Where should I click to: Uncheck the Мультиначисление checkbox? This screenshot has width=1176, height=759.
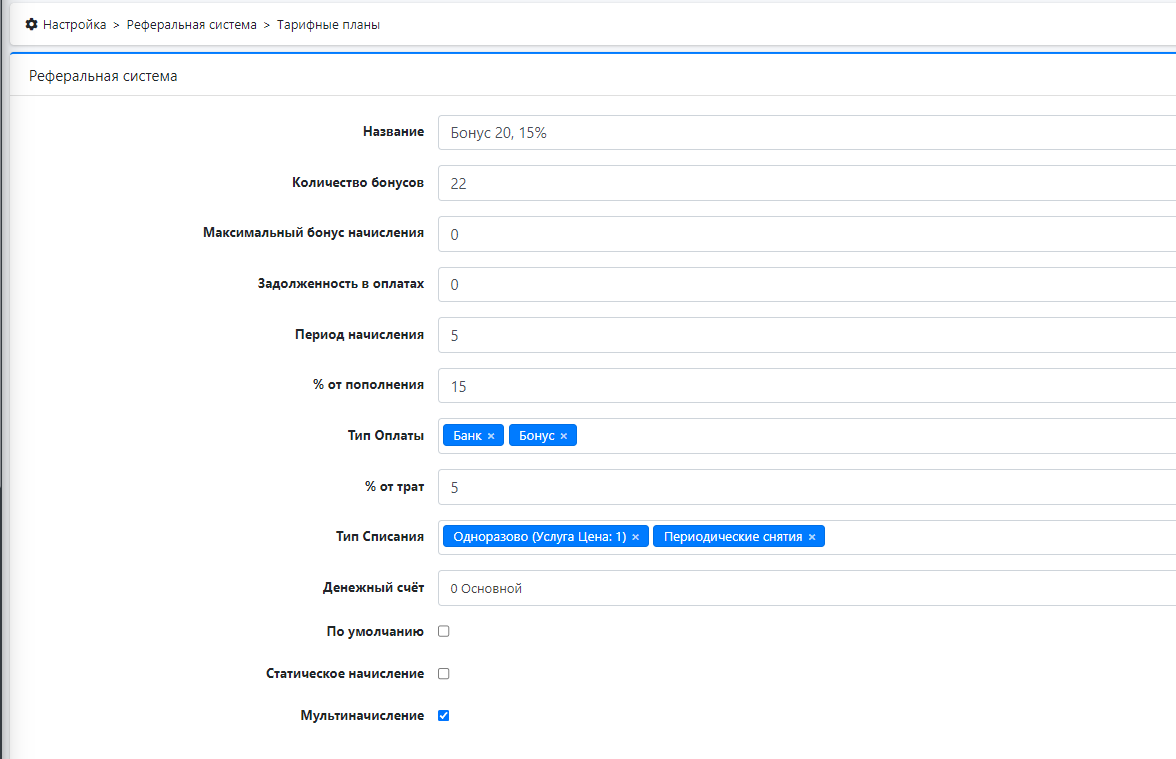point(444,716)
